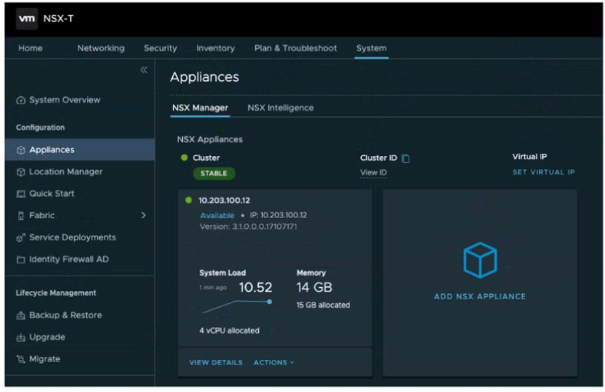Go to Plan & Troubleshoot menu
This screenshot has height=392, width=605.
click(x=296, y=48)
